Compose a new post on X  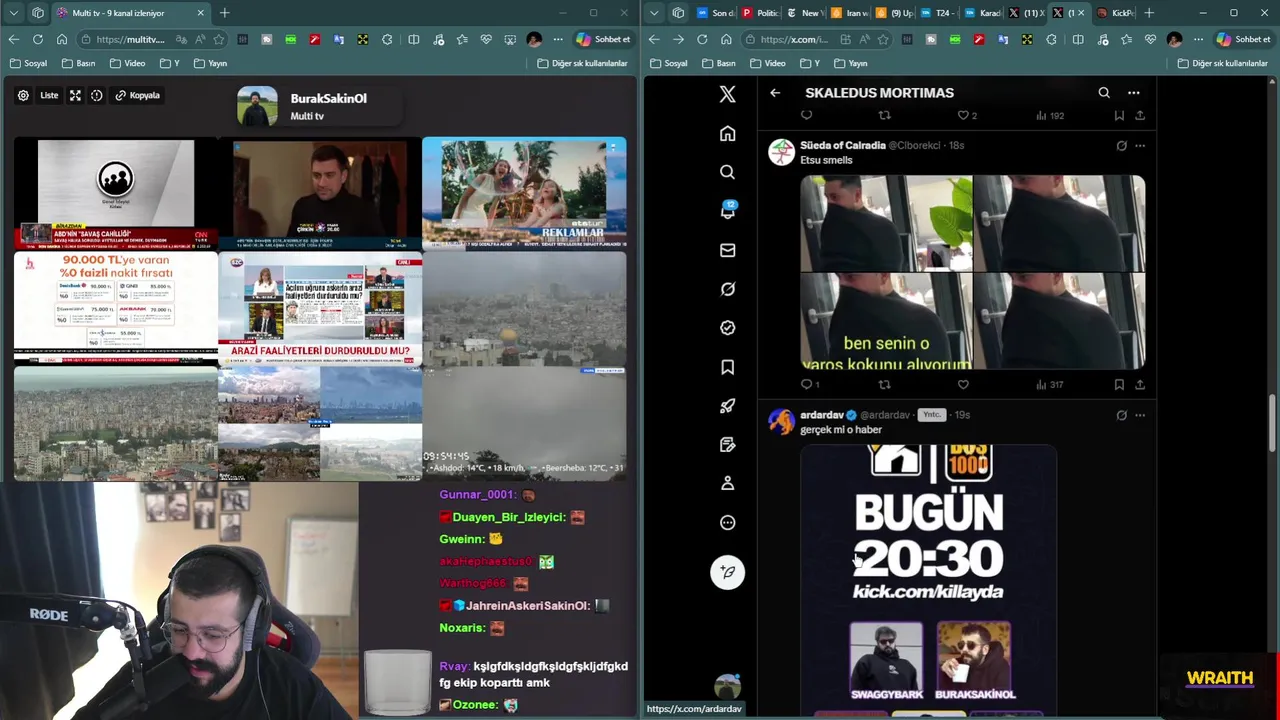pyautogui.click(x=727, y=572)
